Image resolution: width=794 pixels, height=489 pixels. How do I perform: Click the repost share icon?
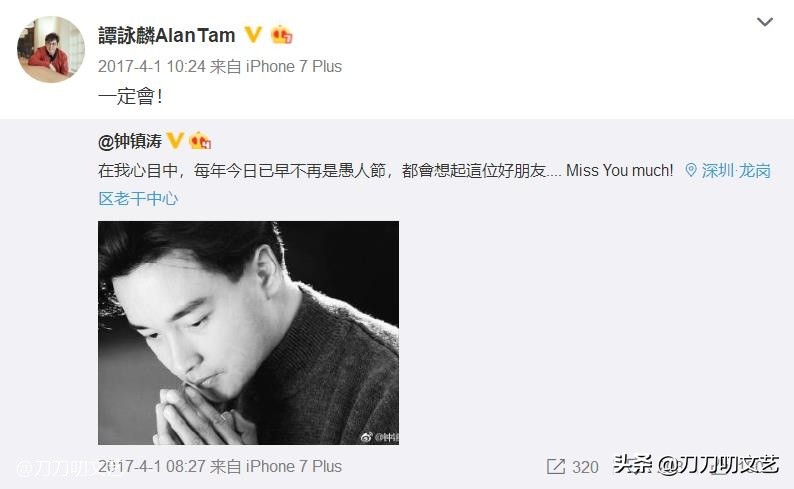[555, 466]
